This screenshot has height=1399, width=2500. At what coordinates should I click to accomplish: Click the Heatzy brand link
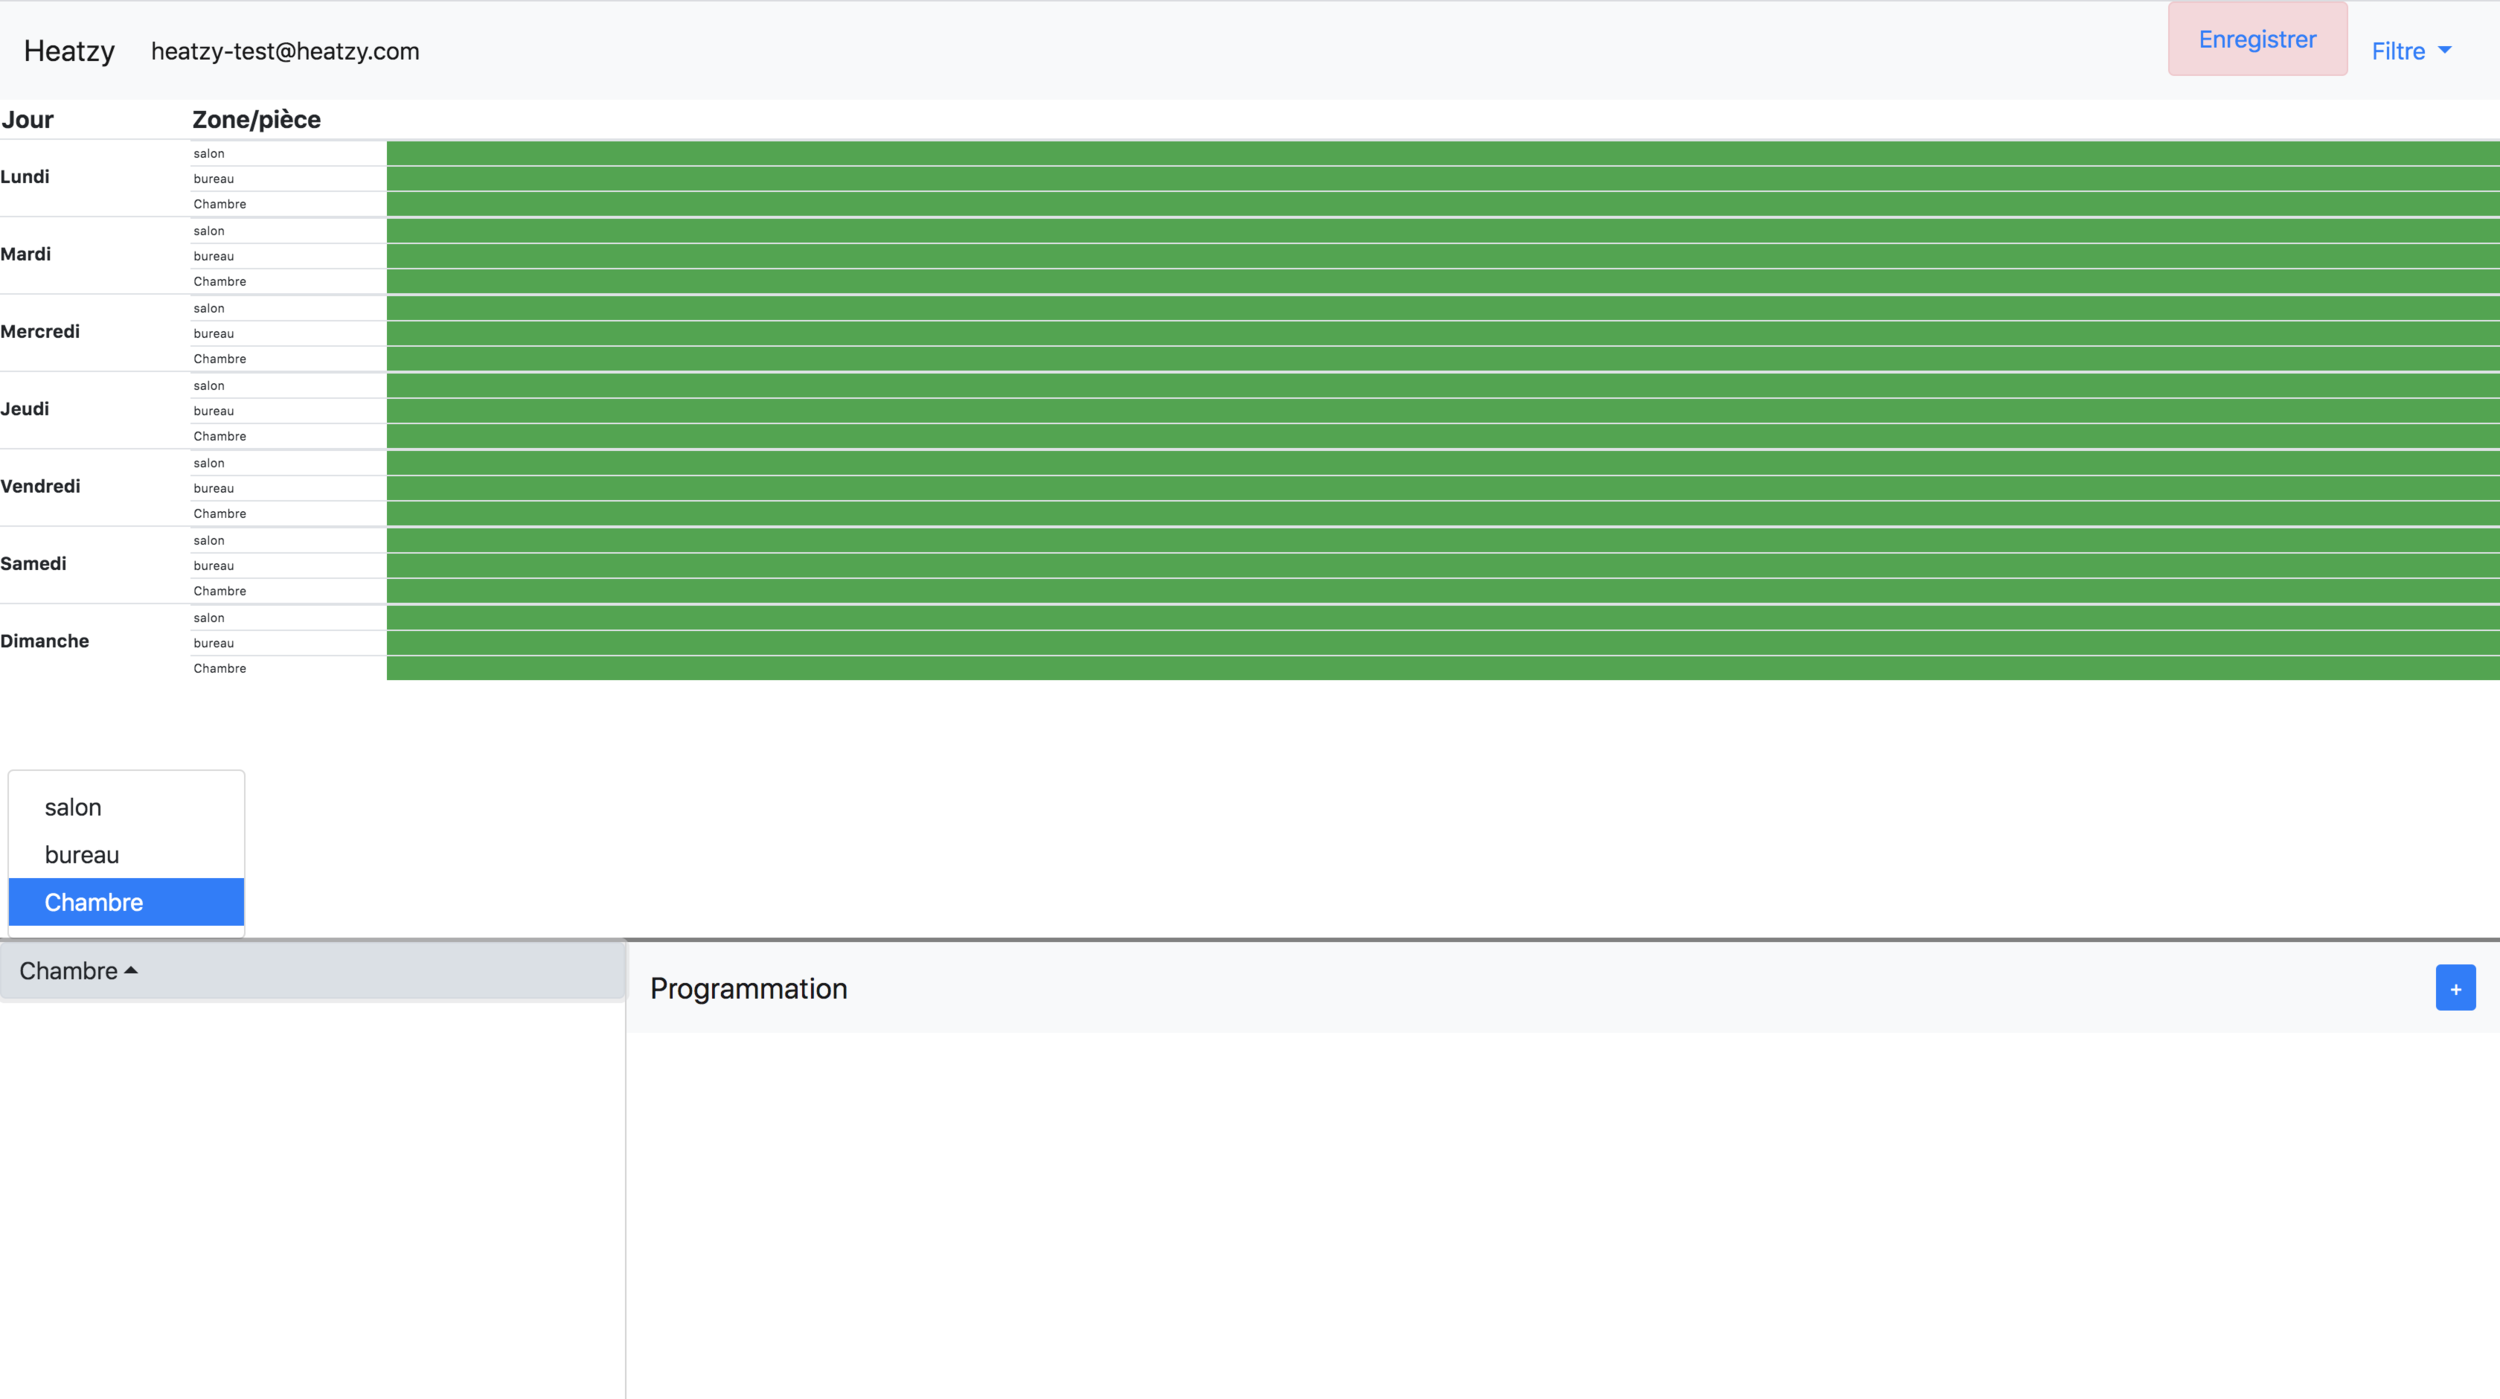tap(69, 51)
